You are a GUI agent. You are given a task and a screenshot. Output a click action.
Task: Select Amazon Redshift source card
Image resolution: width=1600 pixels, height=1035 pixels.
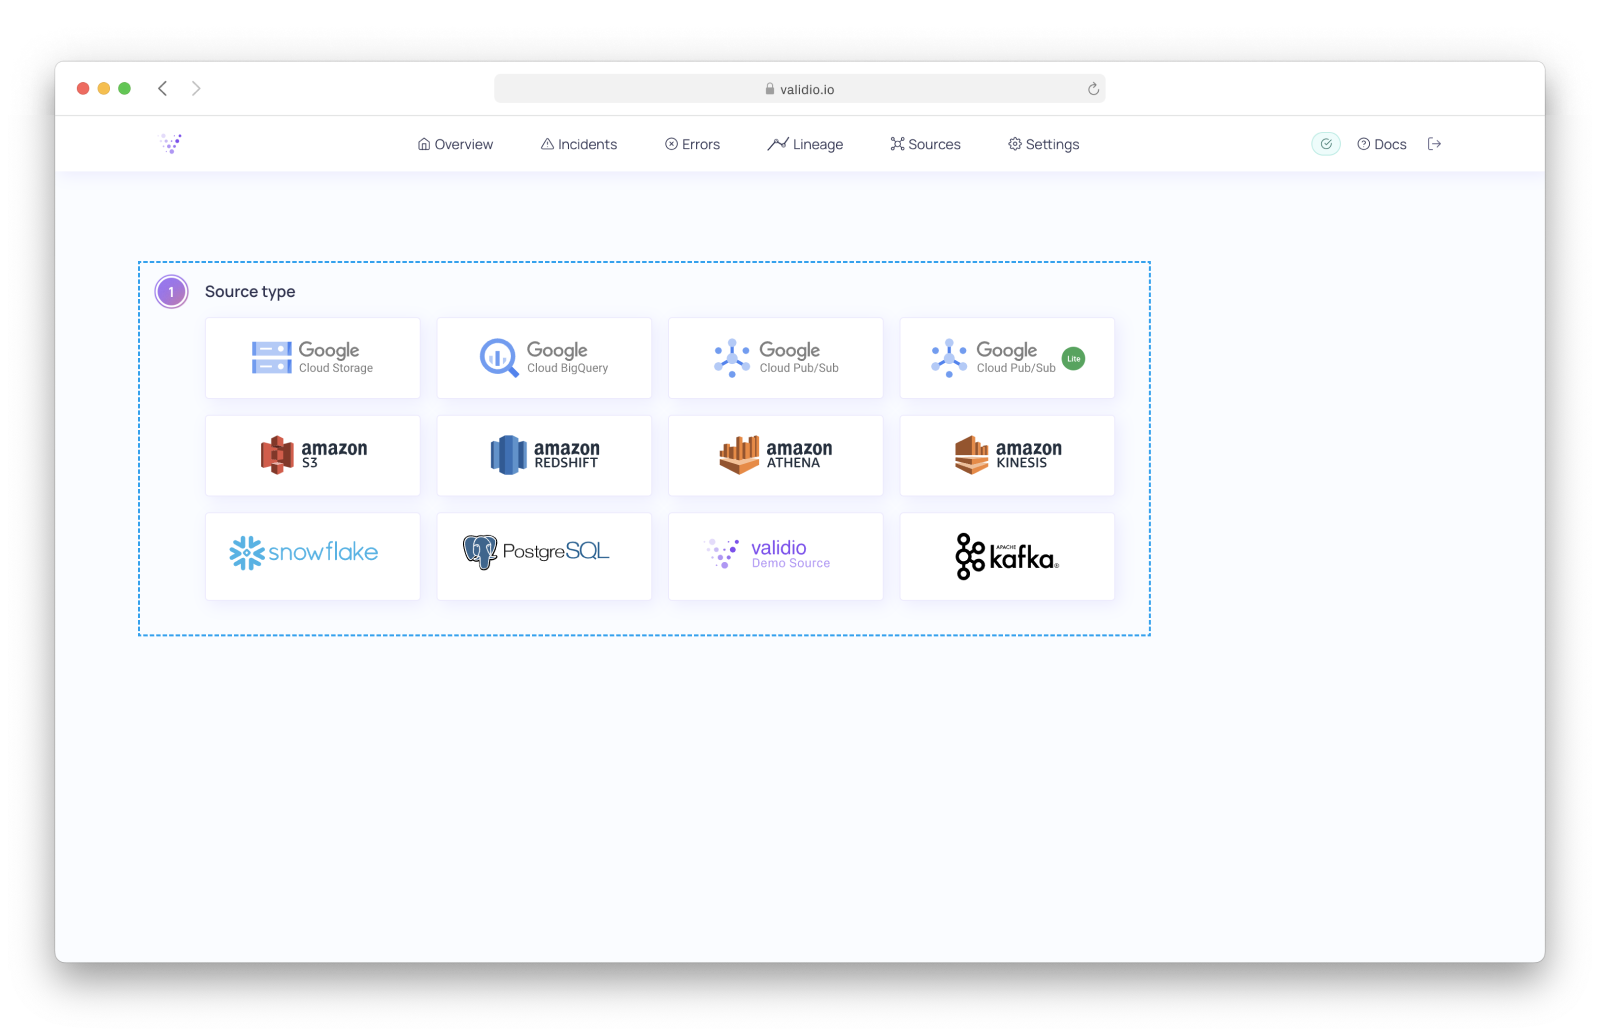pyautogui.click(x=544, y=455)
